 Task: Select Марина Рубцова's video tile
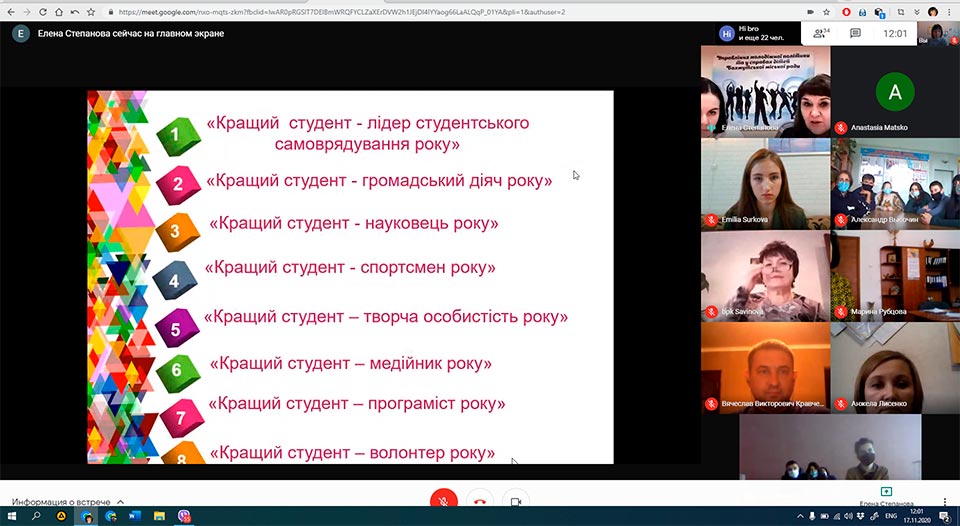895,276
